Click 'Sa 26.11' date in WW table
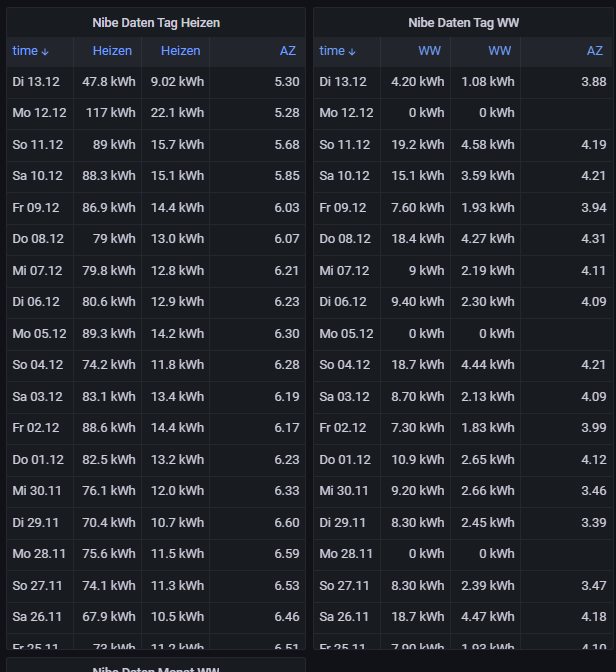This screenshot has height=672, width=616. tap(344, 617)
